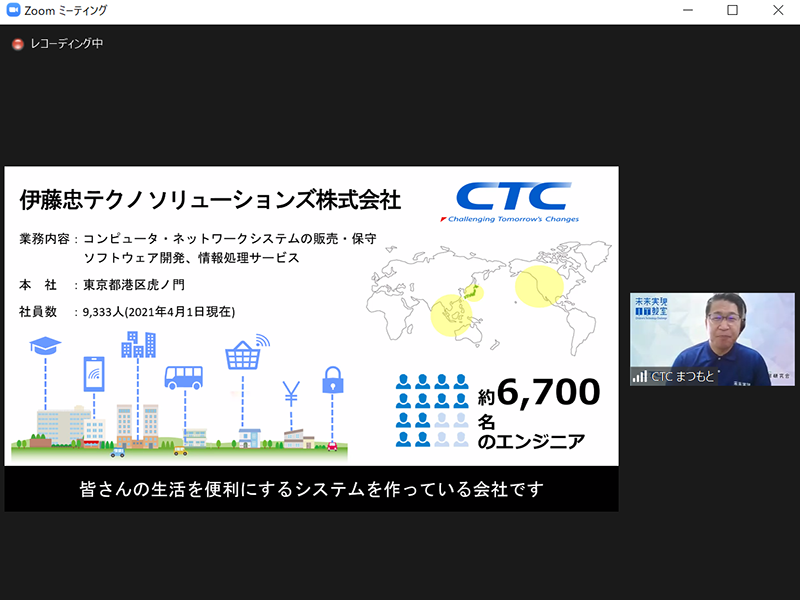This screenshot has height=600, width=800.
Task: Click the Zoom app icon in title bar
Action: (x=11, y=10)
